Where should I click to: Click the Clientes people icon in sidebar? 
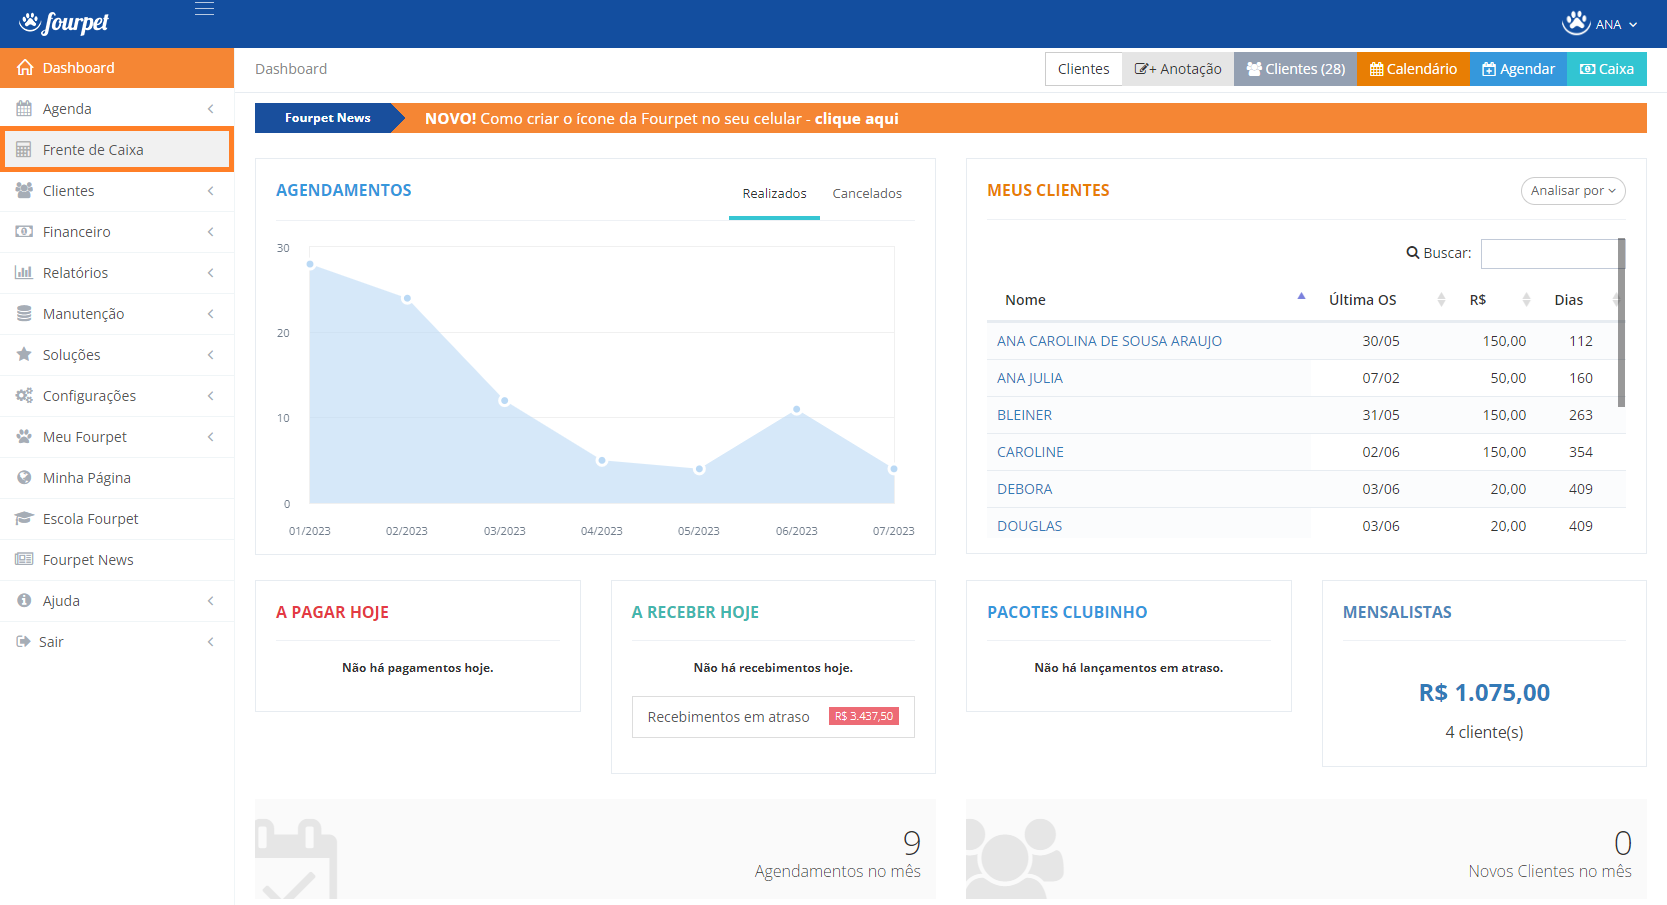pos(24,191)
